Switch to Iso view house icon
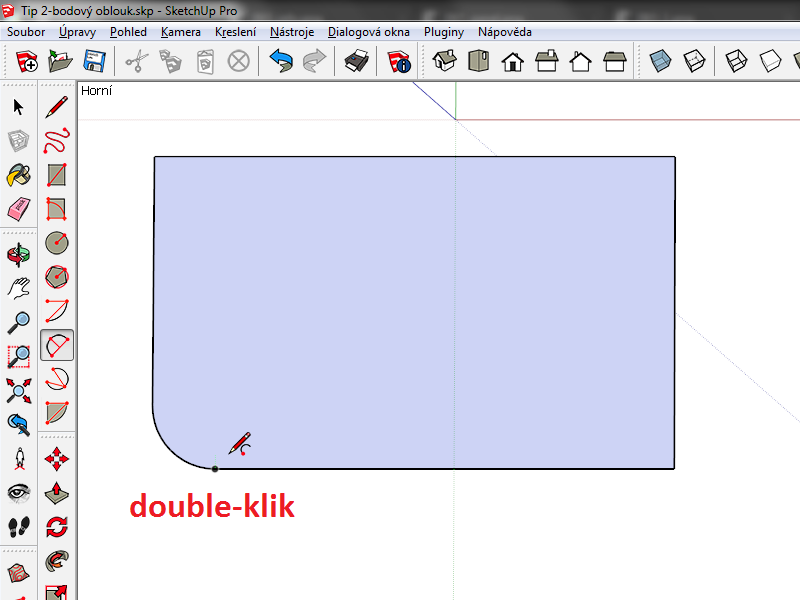 point(445,62)
